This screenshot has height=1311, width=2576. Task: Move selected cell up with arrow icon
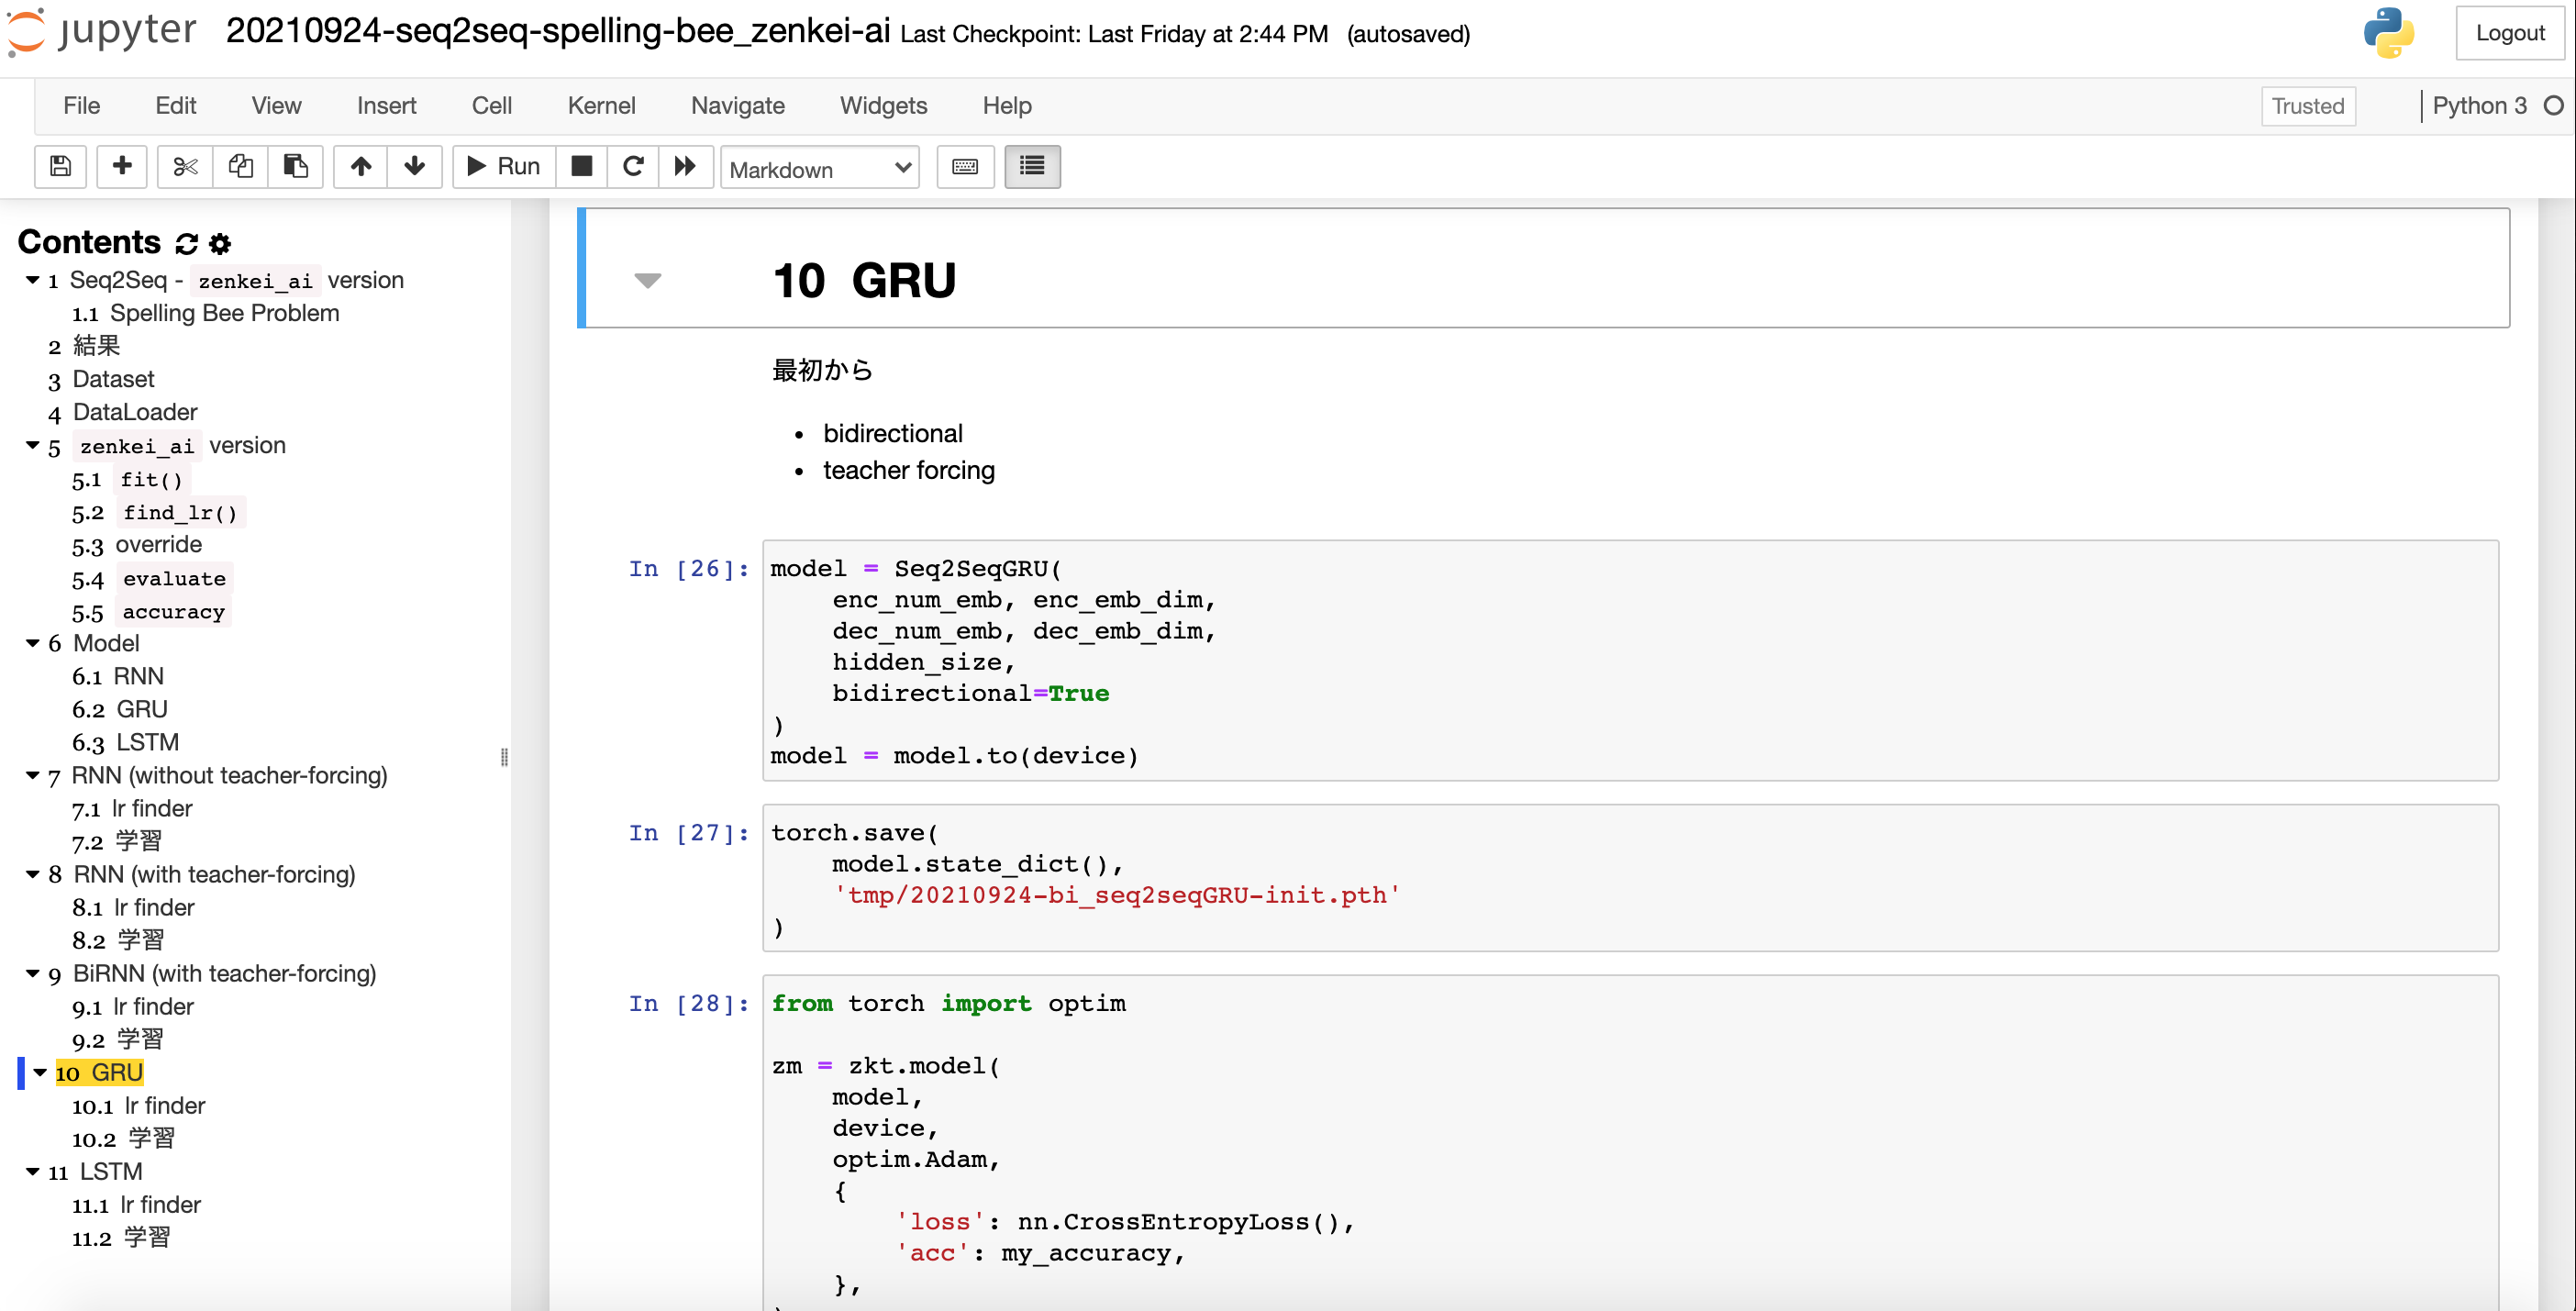[361, 166]
